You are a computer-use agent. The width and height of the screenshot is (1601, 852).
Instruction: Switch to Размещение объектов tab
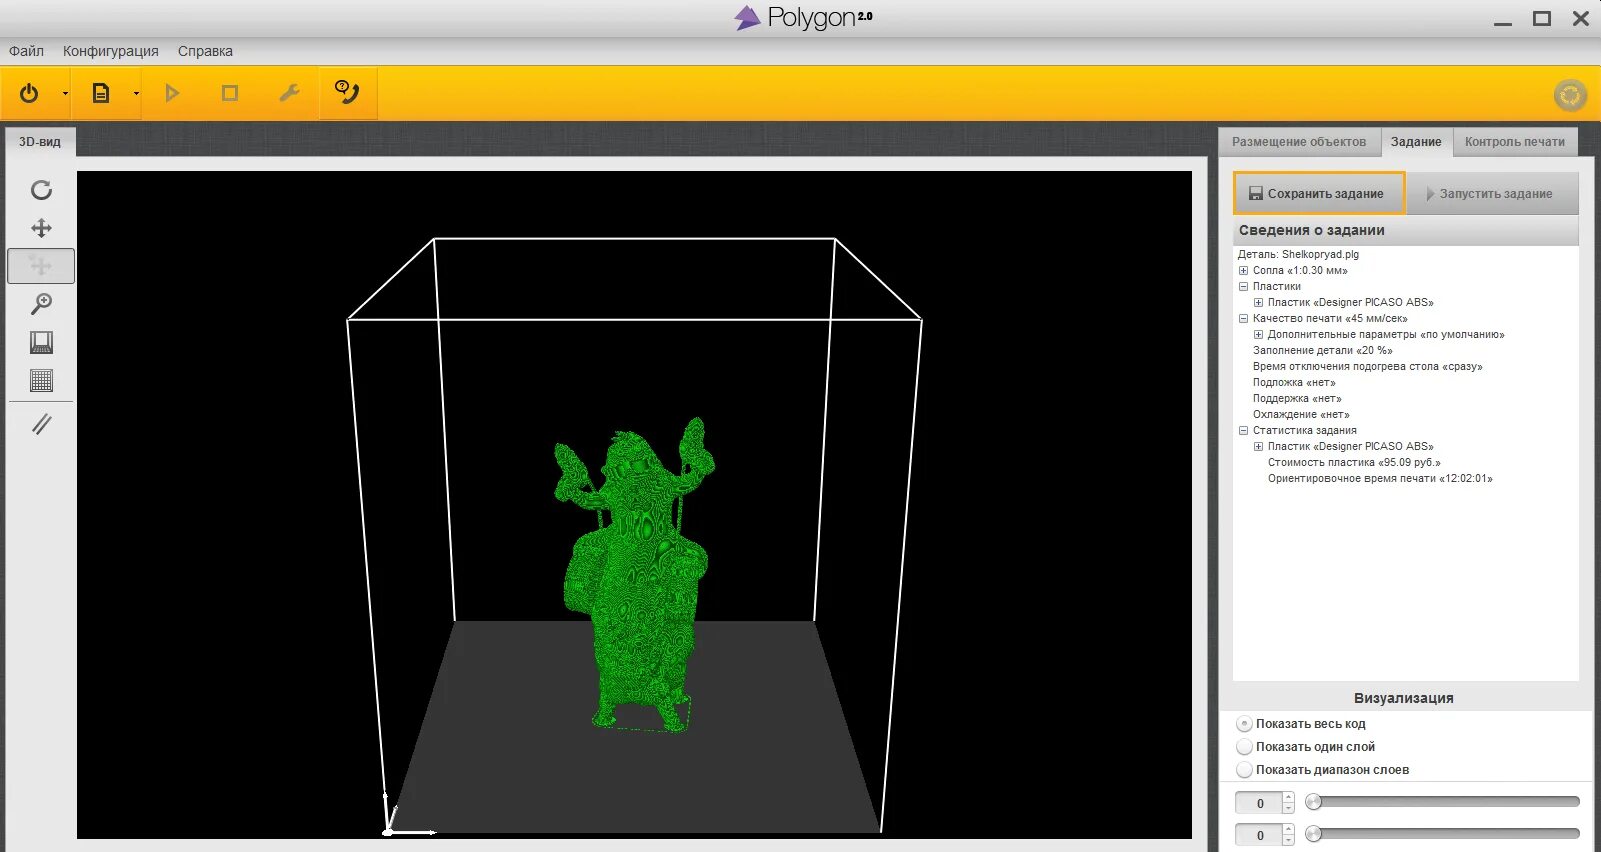(x=1299, y=142)
